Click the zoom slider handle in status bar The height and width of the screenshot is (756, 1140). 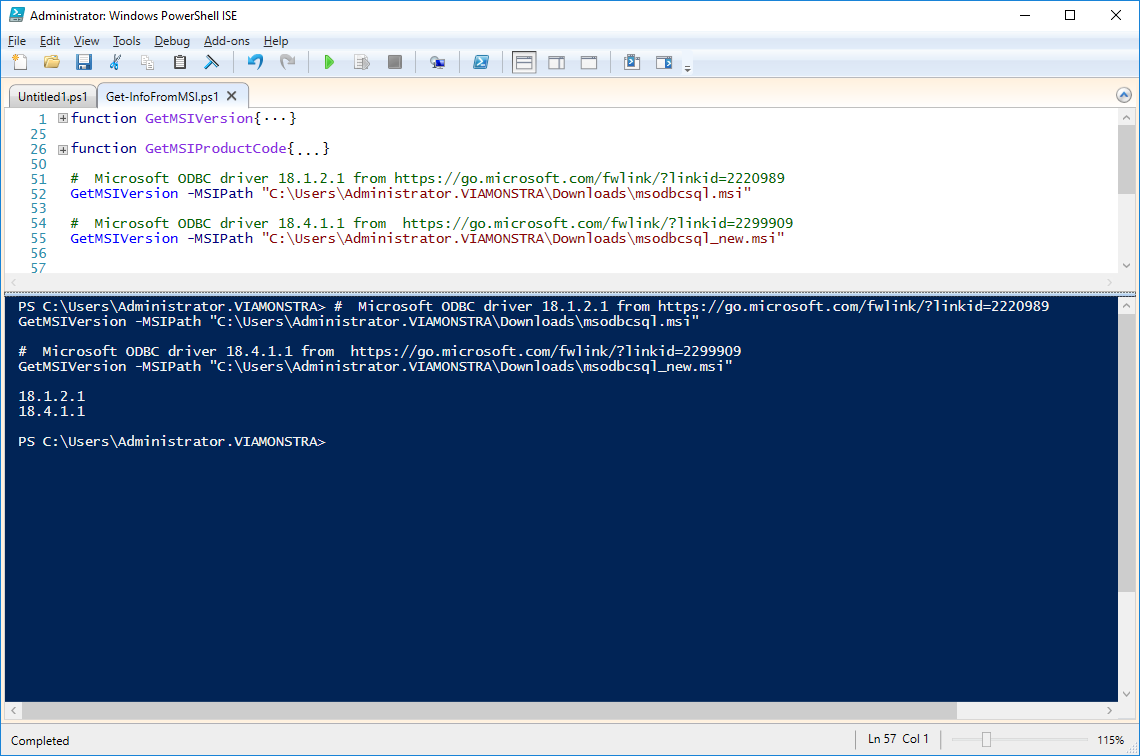coord(986,739)
